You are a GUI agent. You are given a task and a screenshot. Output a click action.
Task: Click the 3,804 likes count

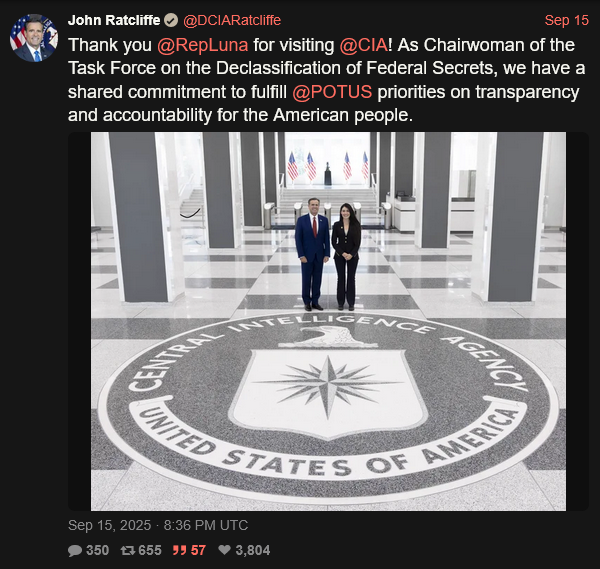[253, 551]
